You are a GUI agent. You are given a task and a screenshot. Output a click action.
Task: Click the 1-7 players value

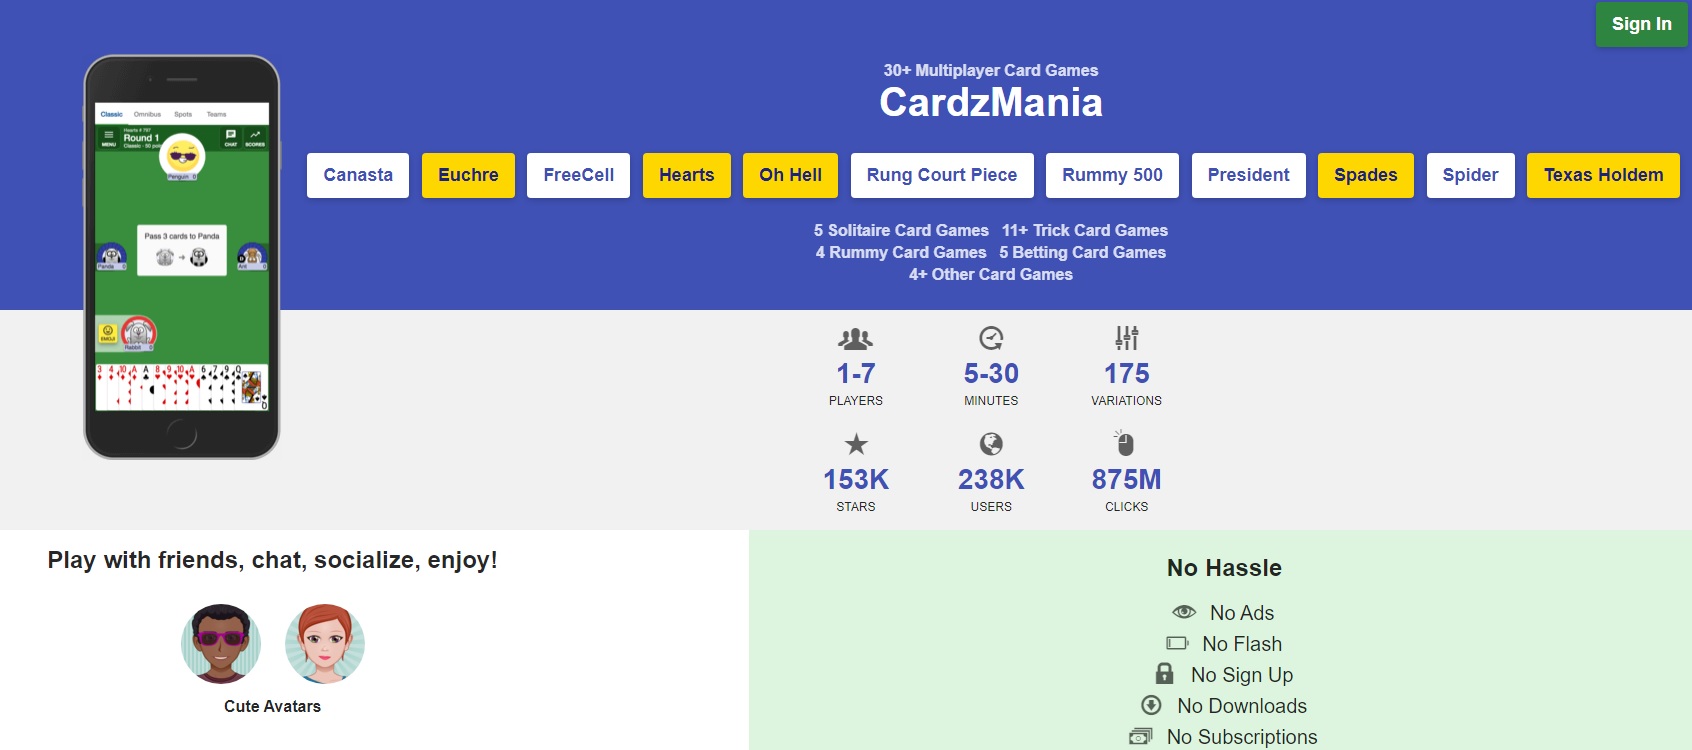coord(856,374)
